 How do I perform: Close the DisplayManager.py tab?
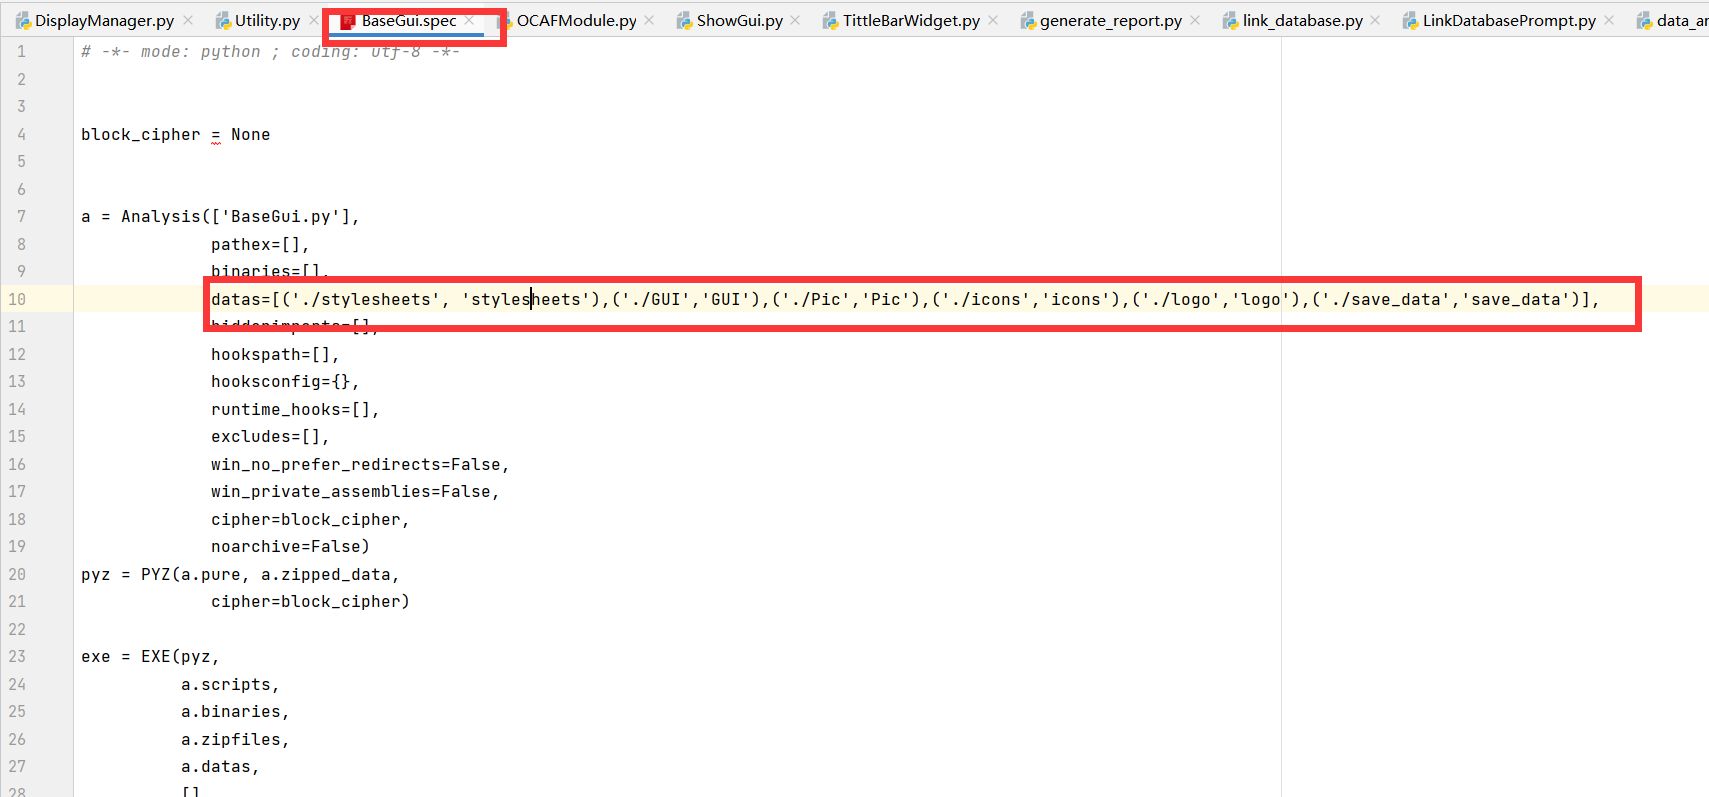[188, 20]
